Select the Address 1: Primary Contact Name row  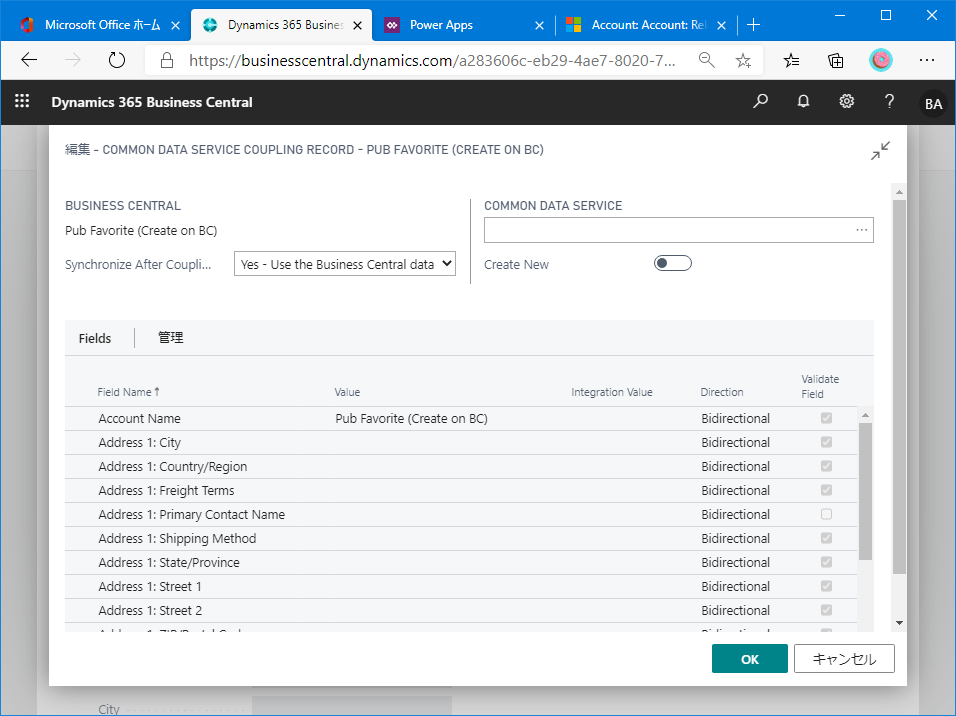(x=461, y=514)
